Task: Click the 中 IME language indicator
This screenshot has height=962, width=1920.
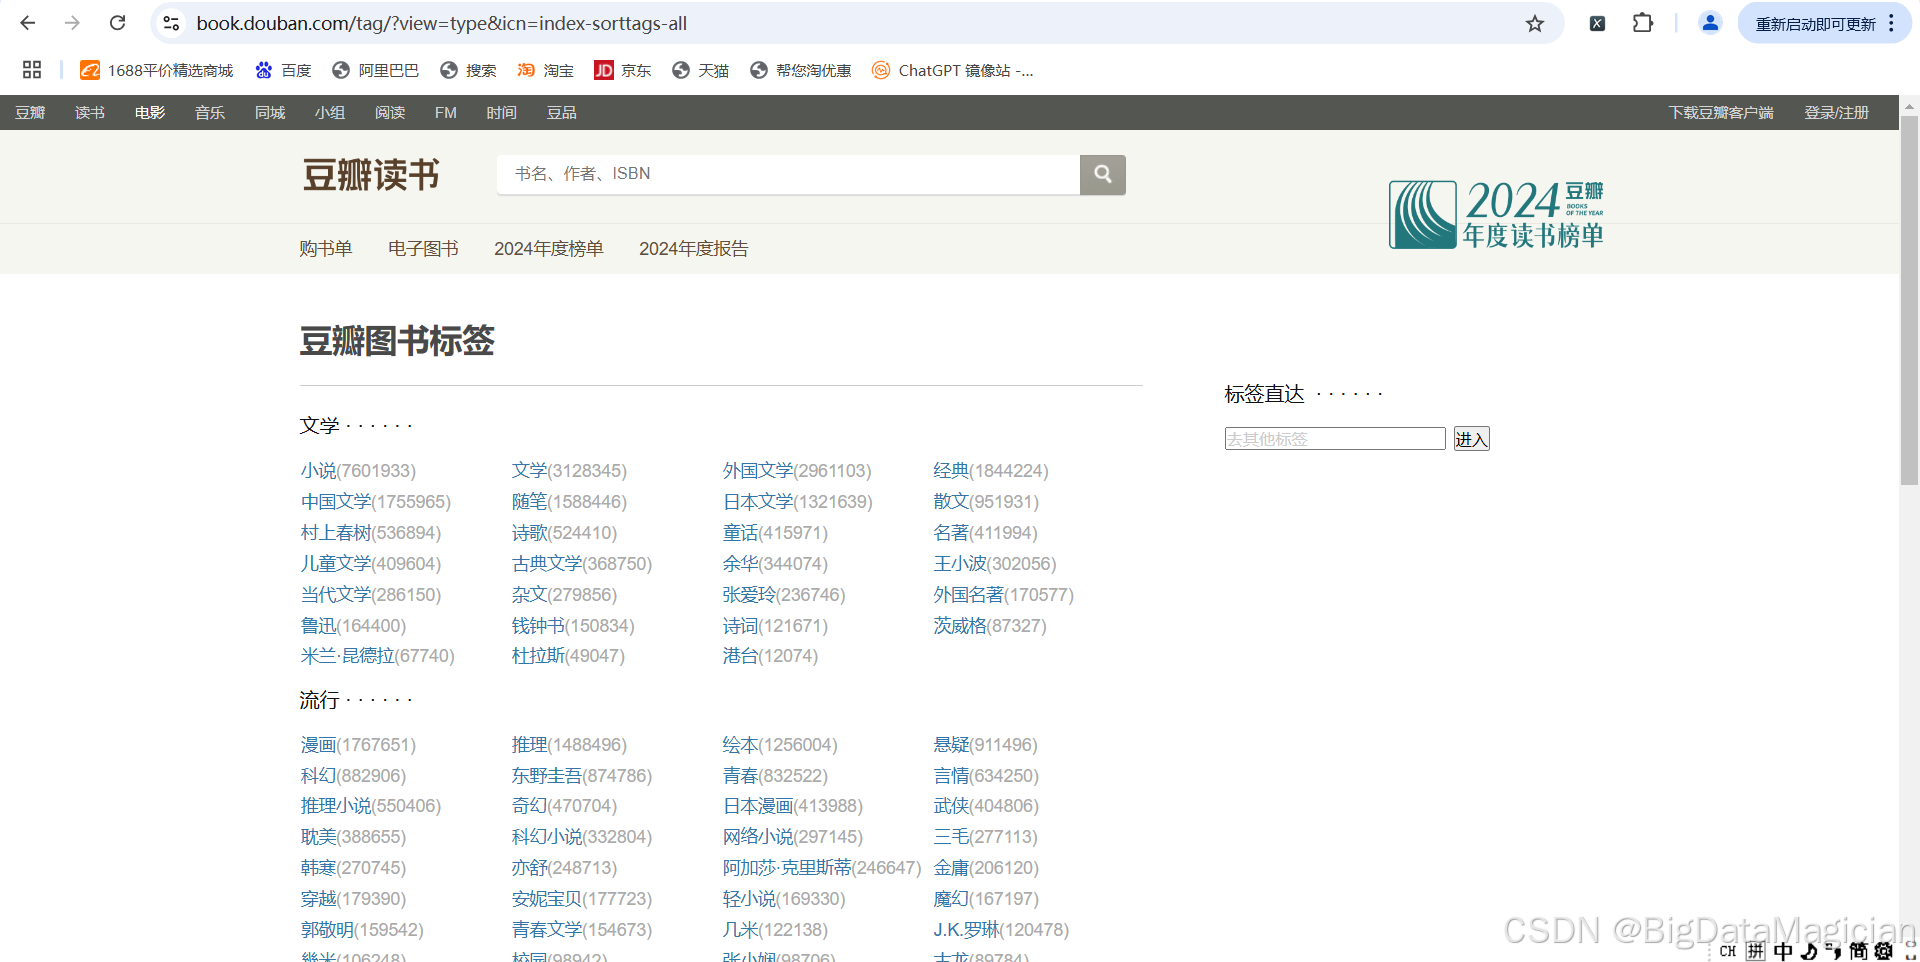Action: pos(1783,950)
